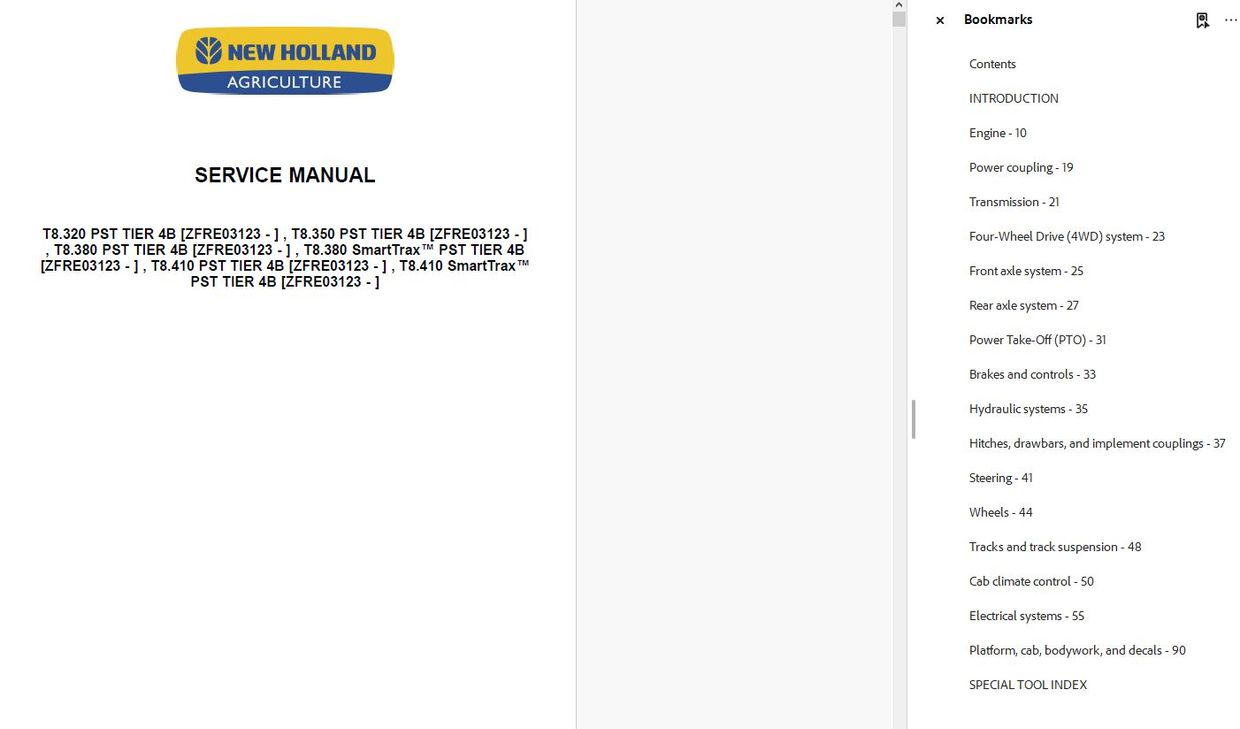Select the "Power coupling - 19" bookmark
Viewport: 1240px width, 729px height.
click(1021, 167)
